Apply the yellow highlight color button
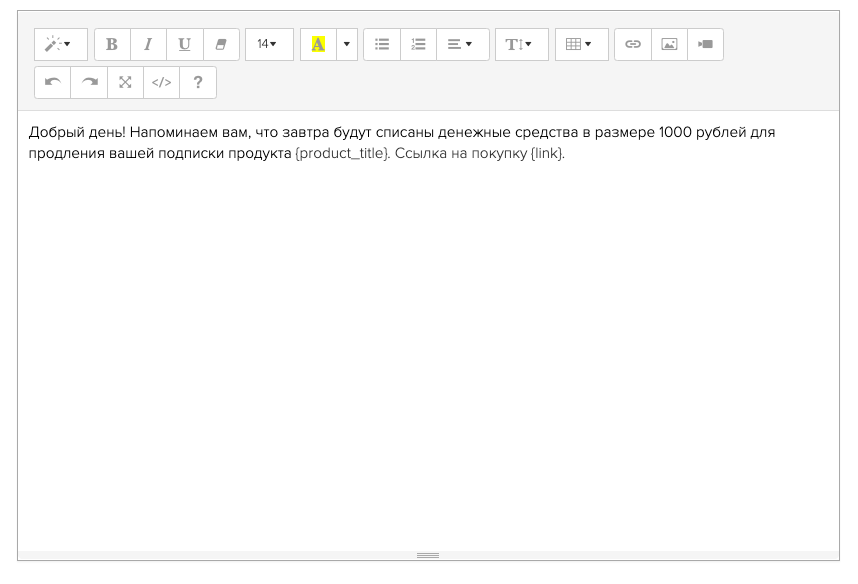The width and height of the screenshot is (858, 584). click(x=318, y=45)
